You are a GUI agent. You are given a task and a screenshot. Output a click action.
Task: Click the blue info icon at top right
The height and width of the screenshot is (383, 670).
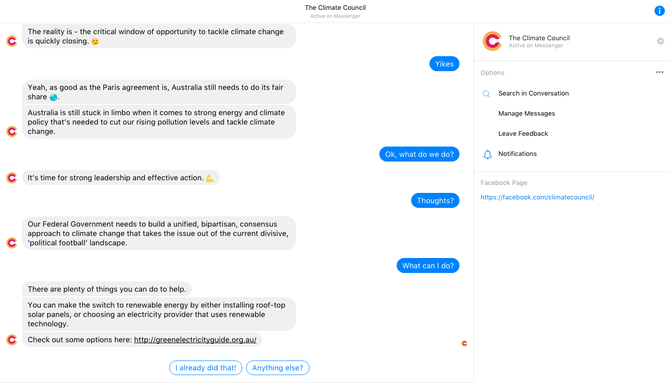(659, 11)
